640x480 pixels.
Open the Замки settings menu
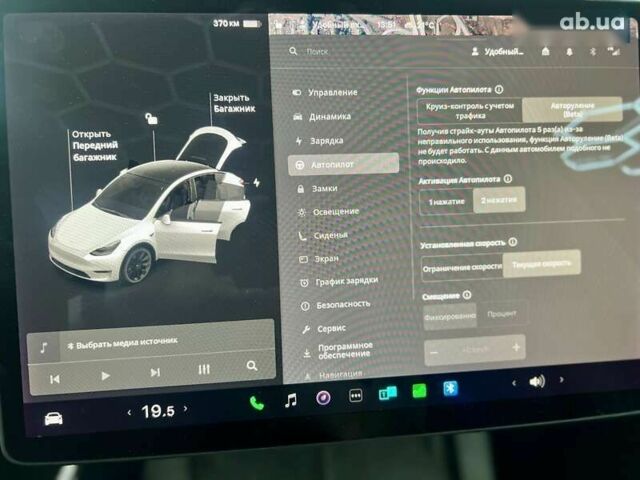(318, 189)
